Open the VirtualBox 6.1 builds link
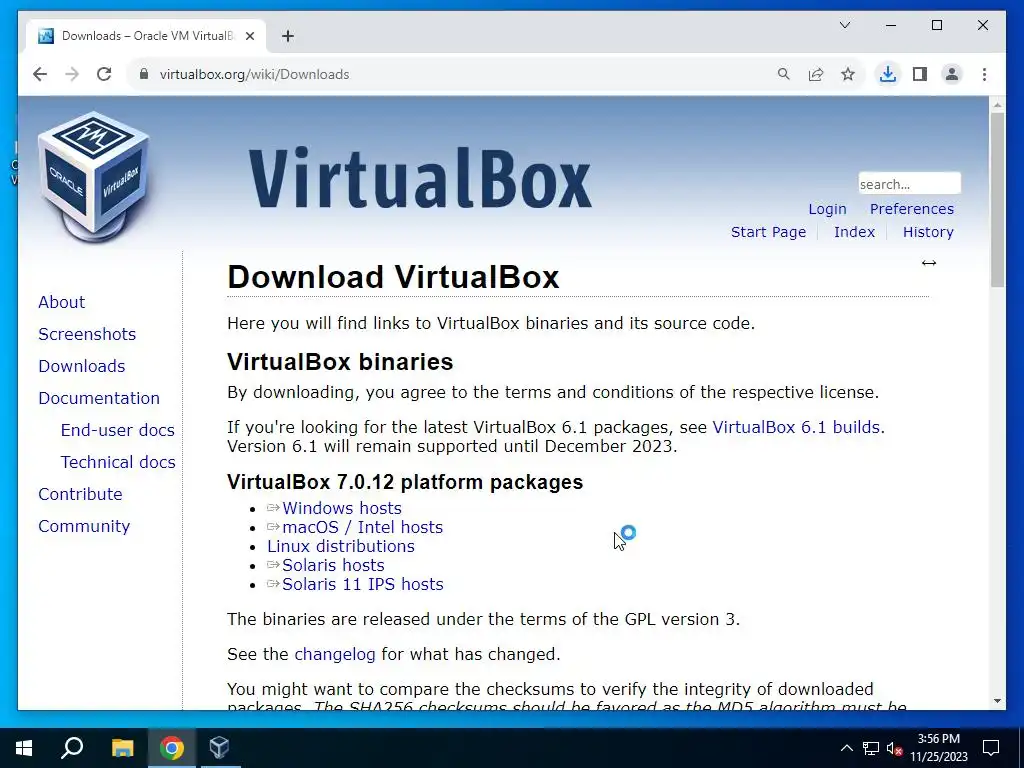Screen dimensions: 1024x768 796,427
